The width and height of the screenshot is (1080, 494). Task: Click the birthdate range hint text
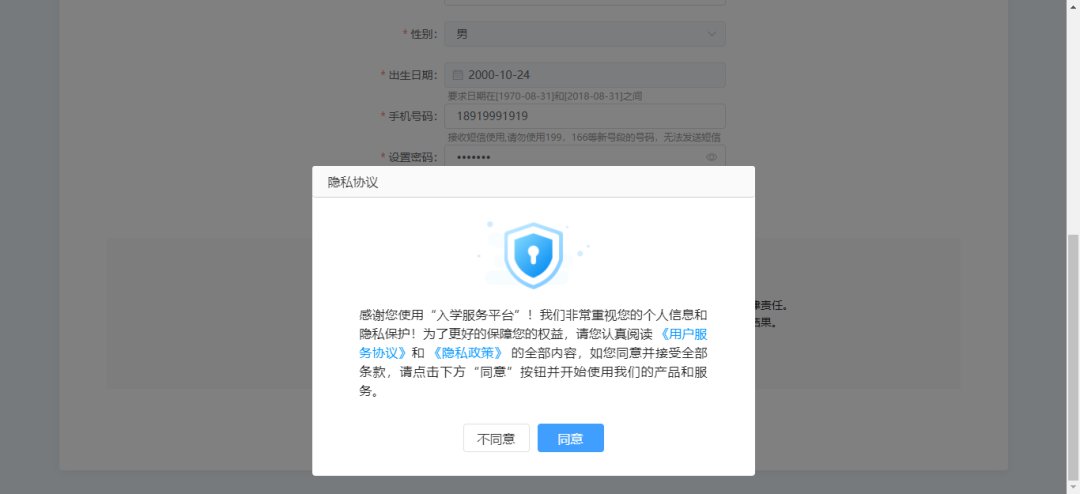click(545, 96)
